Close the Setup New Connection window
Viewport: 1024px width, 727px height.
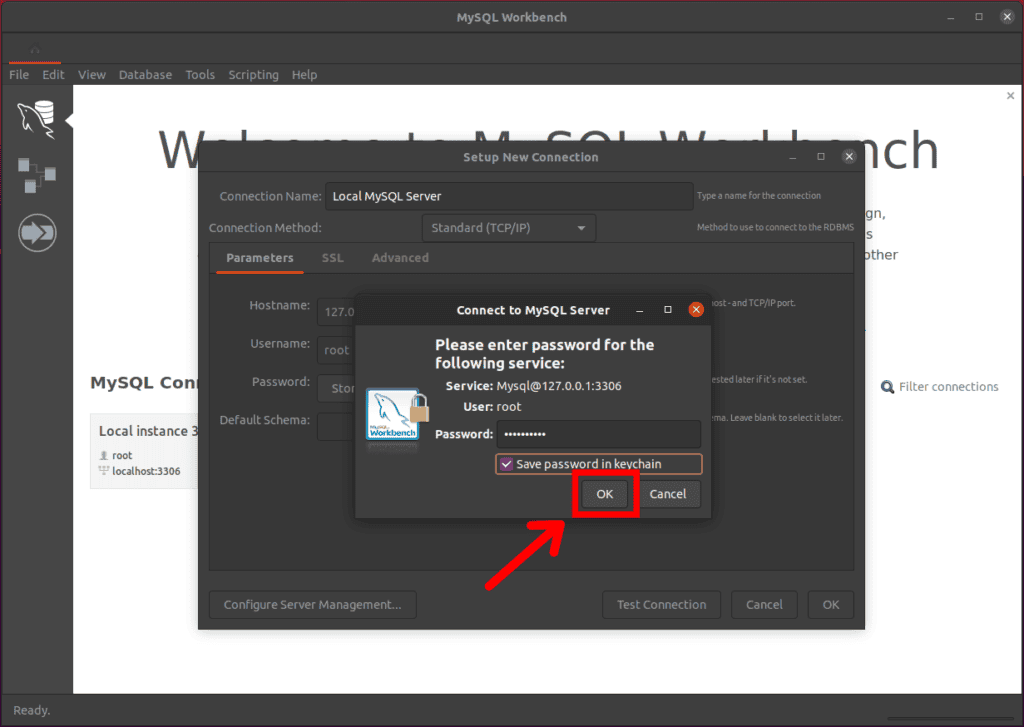(849, 156)
